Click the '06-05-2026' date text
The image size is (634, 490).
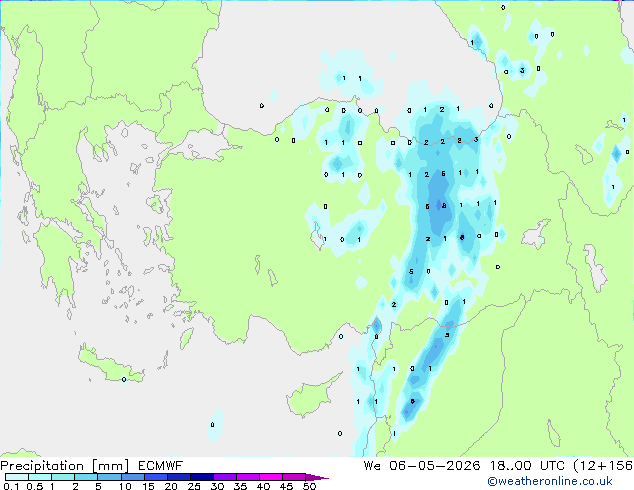(434, 466)
